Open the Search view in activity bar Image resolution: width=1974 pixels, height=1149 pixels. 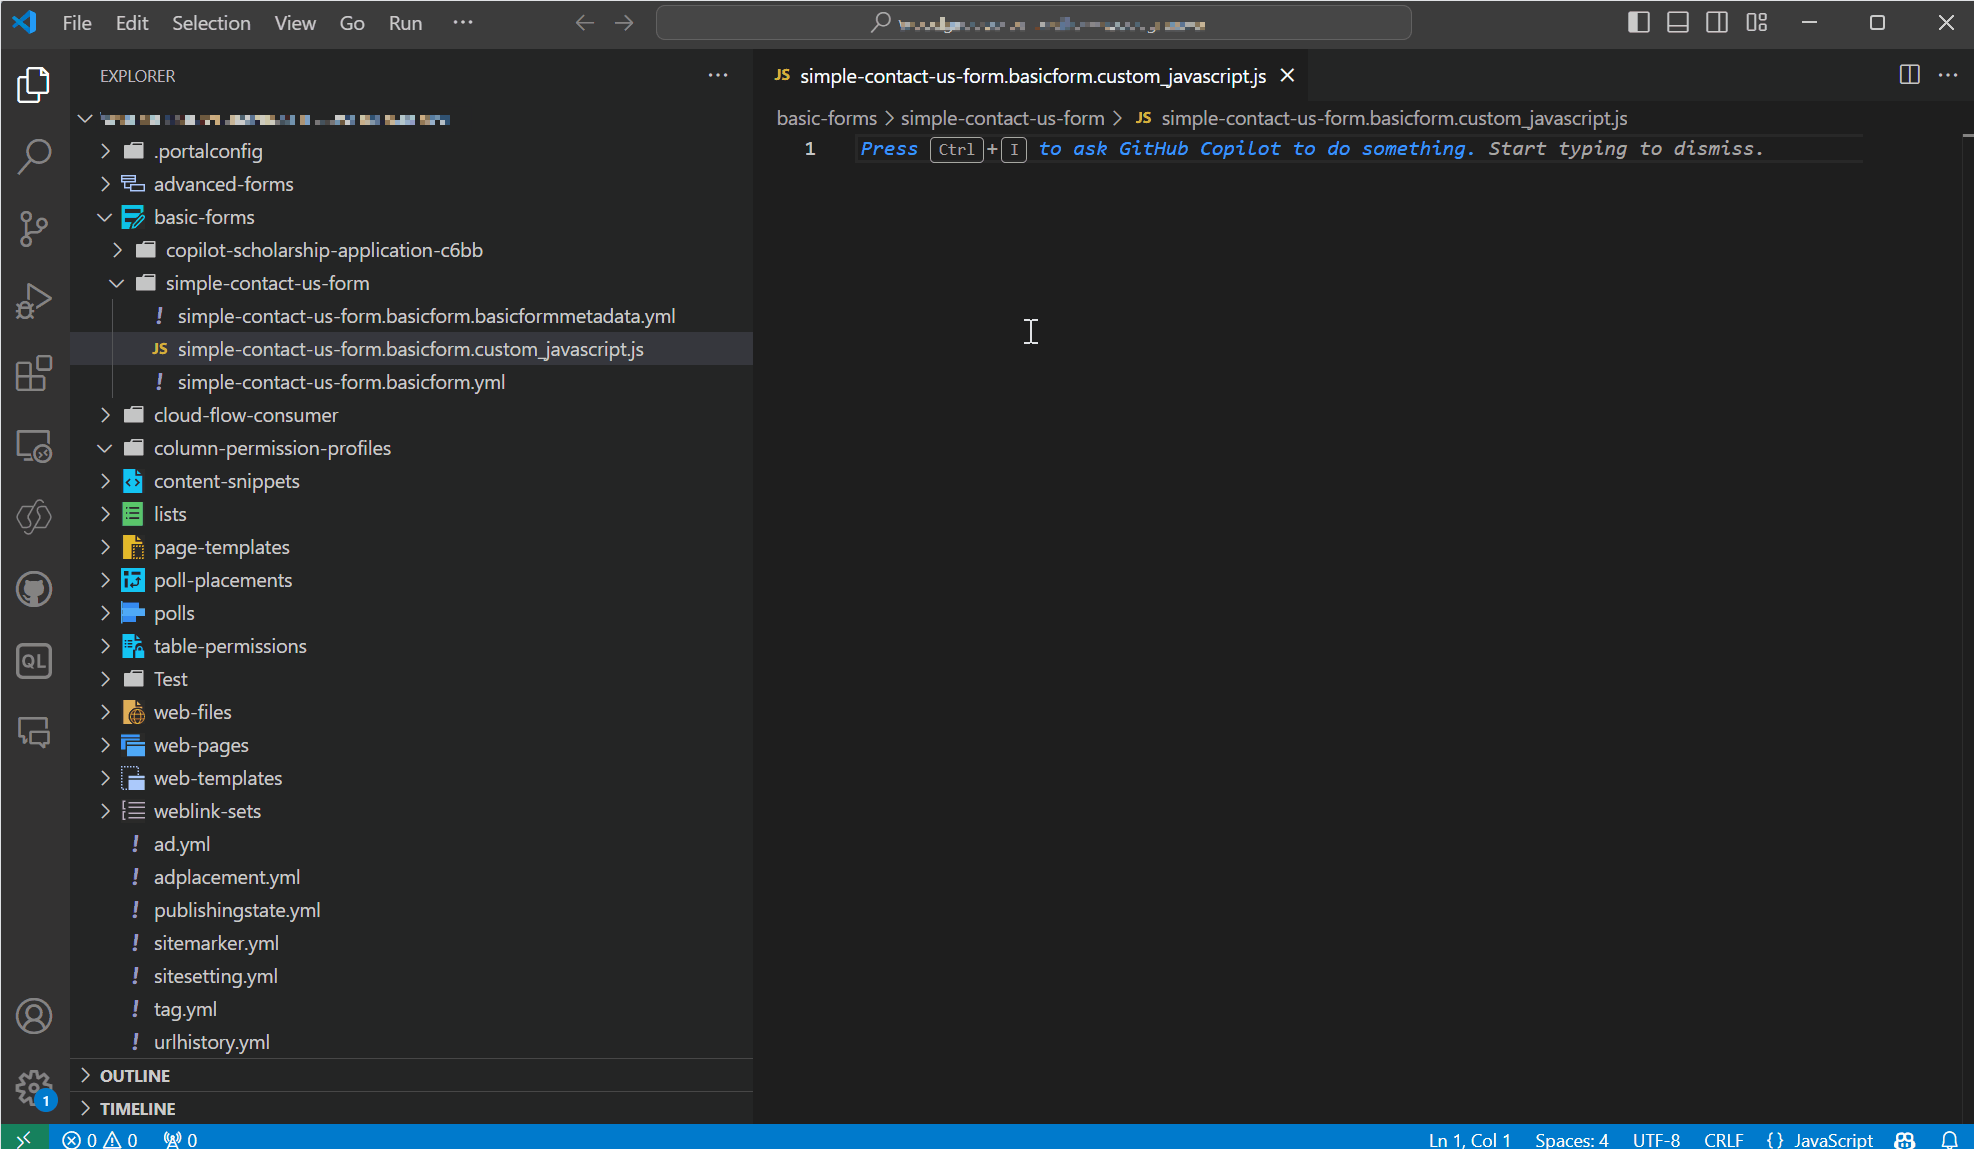34,156
